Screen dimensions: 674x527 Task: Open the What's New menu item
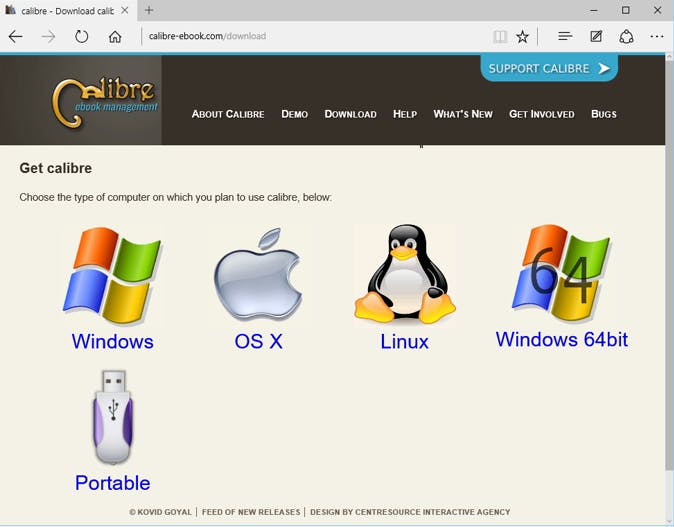[x=463, y=114]
